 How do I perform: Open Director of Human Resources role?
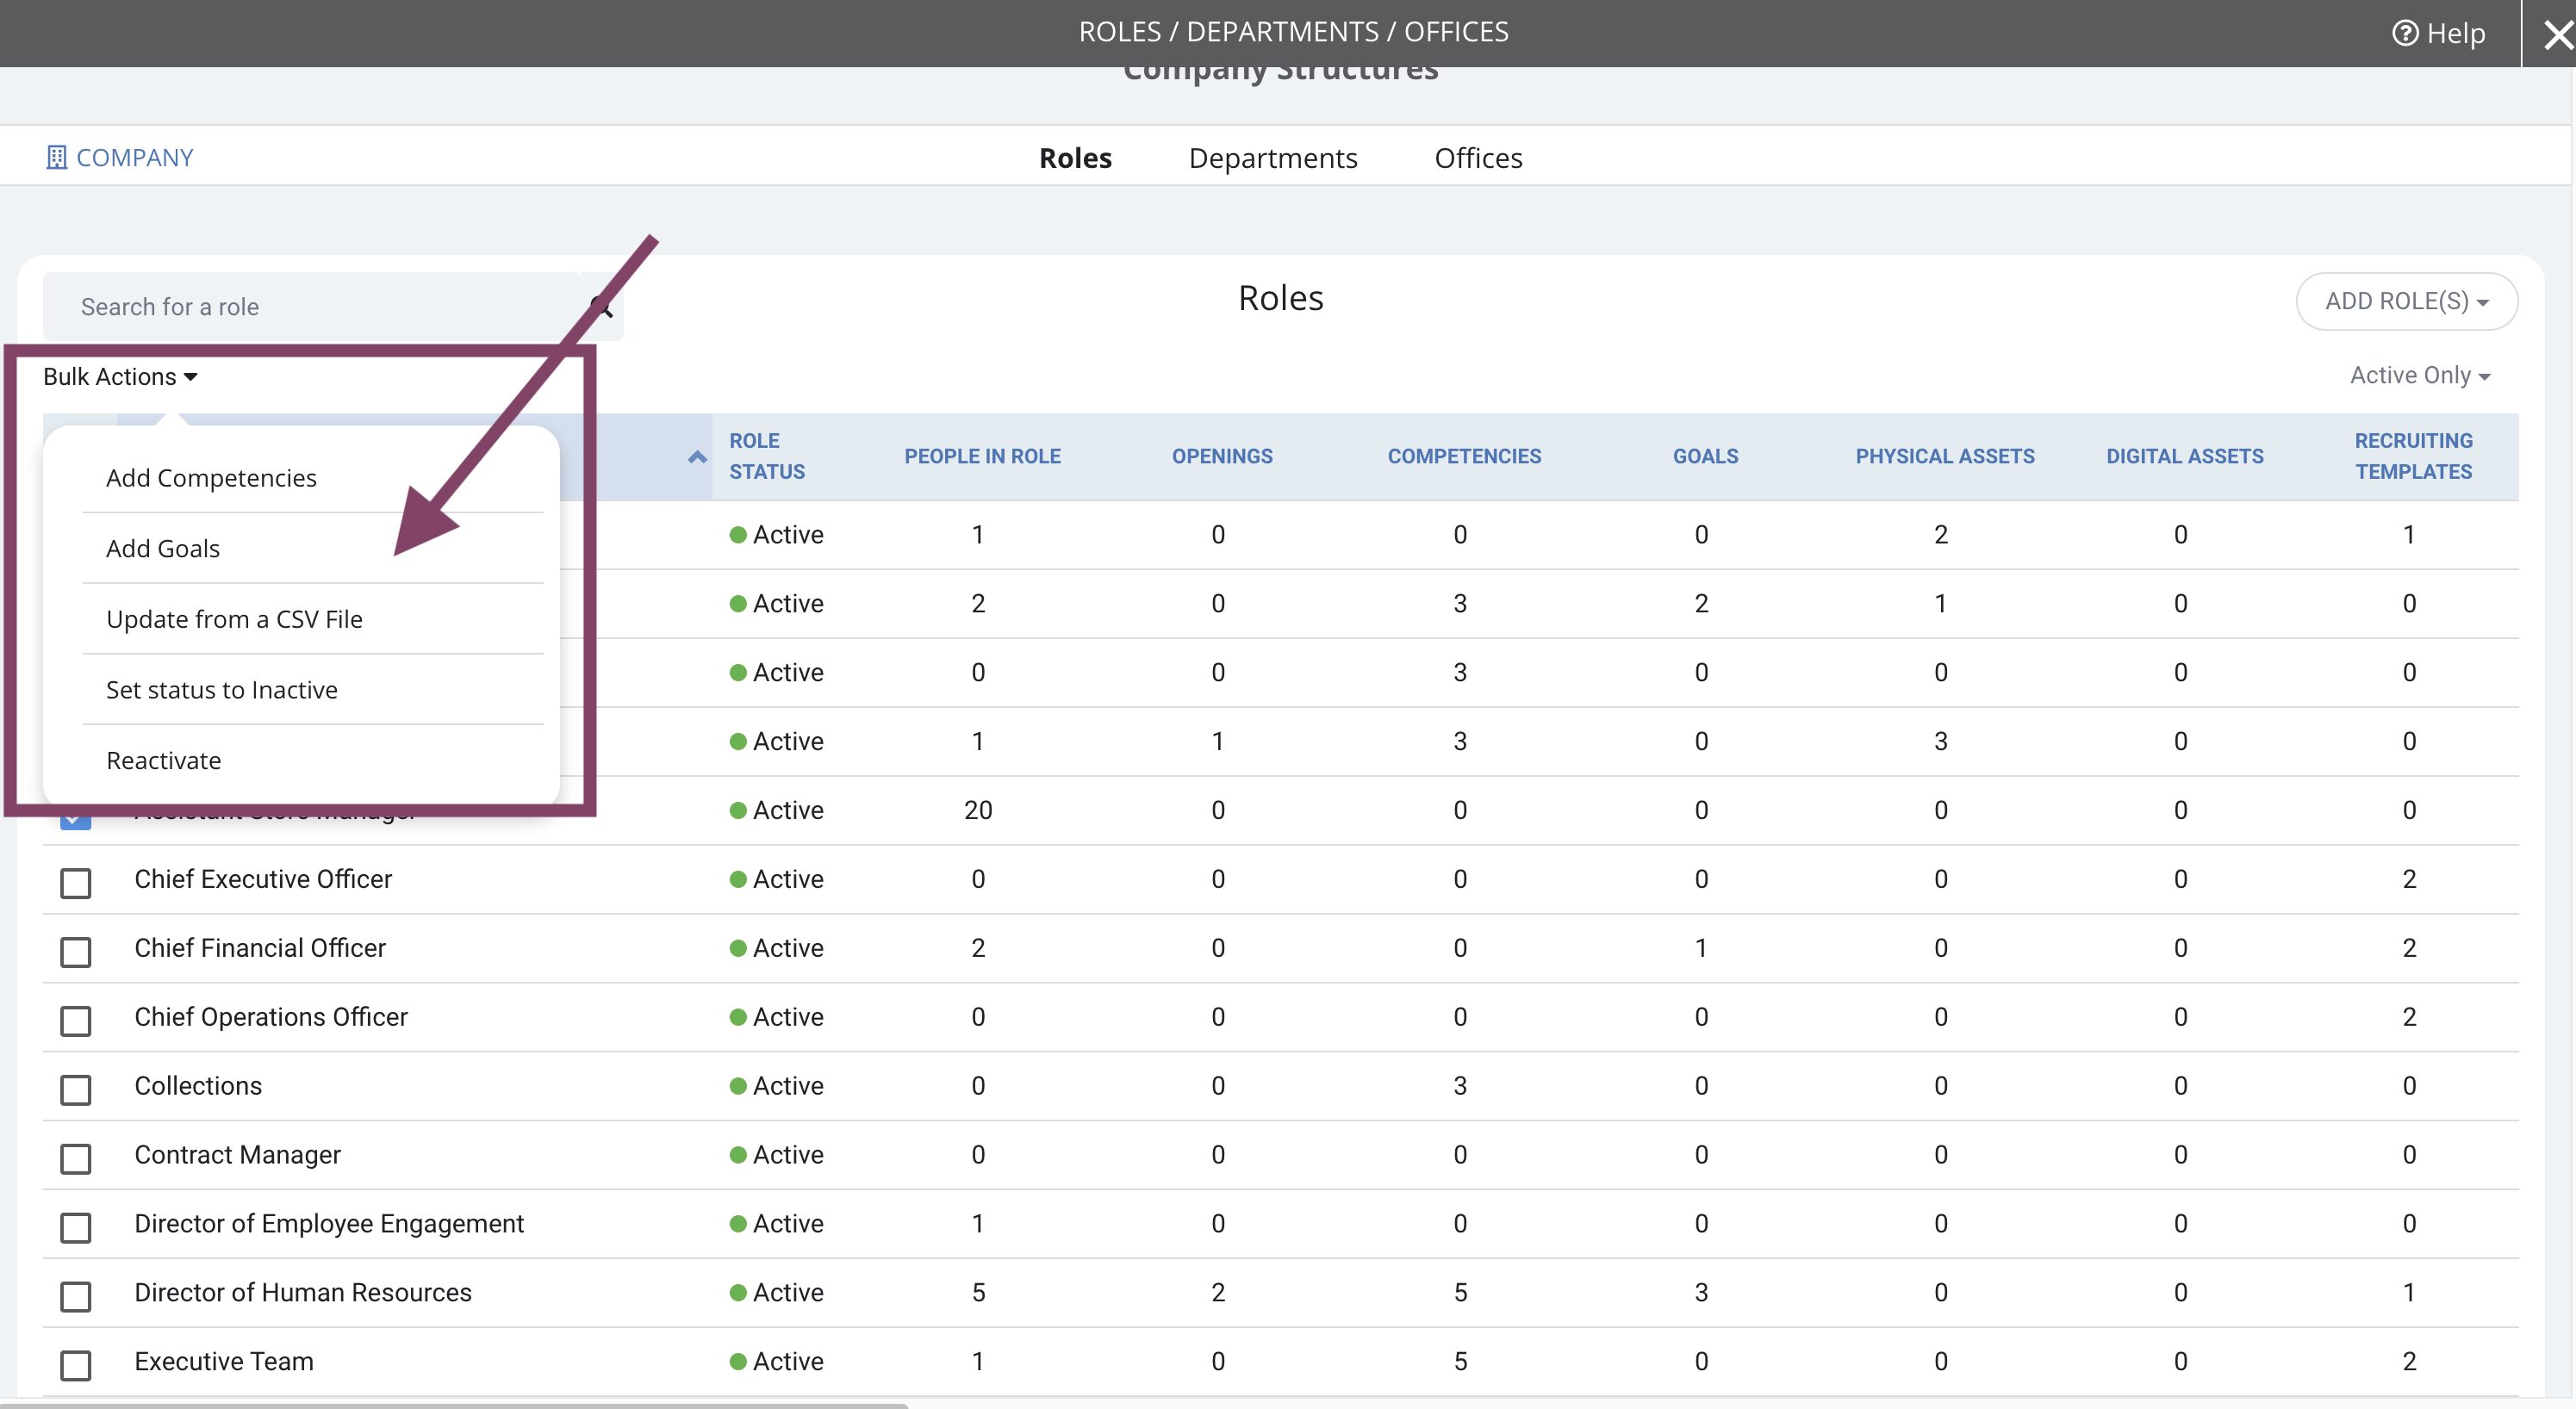tap(303, 1293)
